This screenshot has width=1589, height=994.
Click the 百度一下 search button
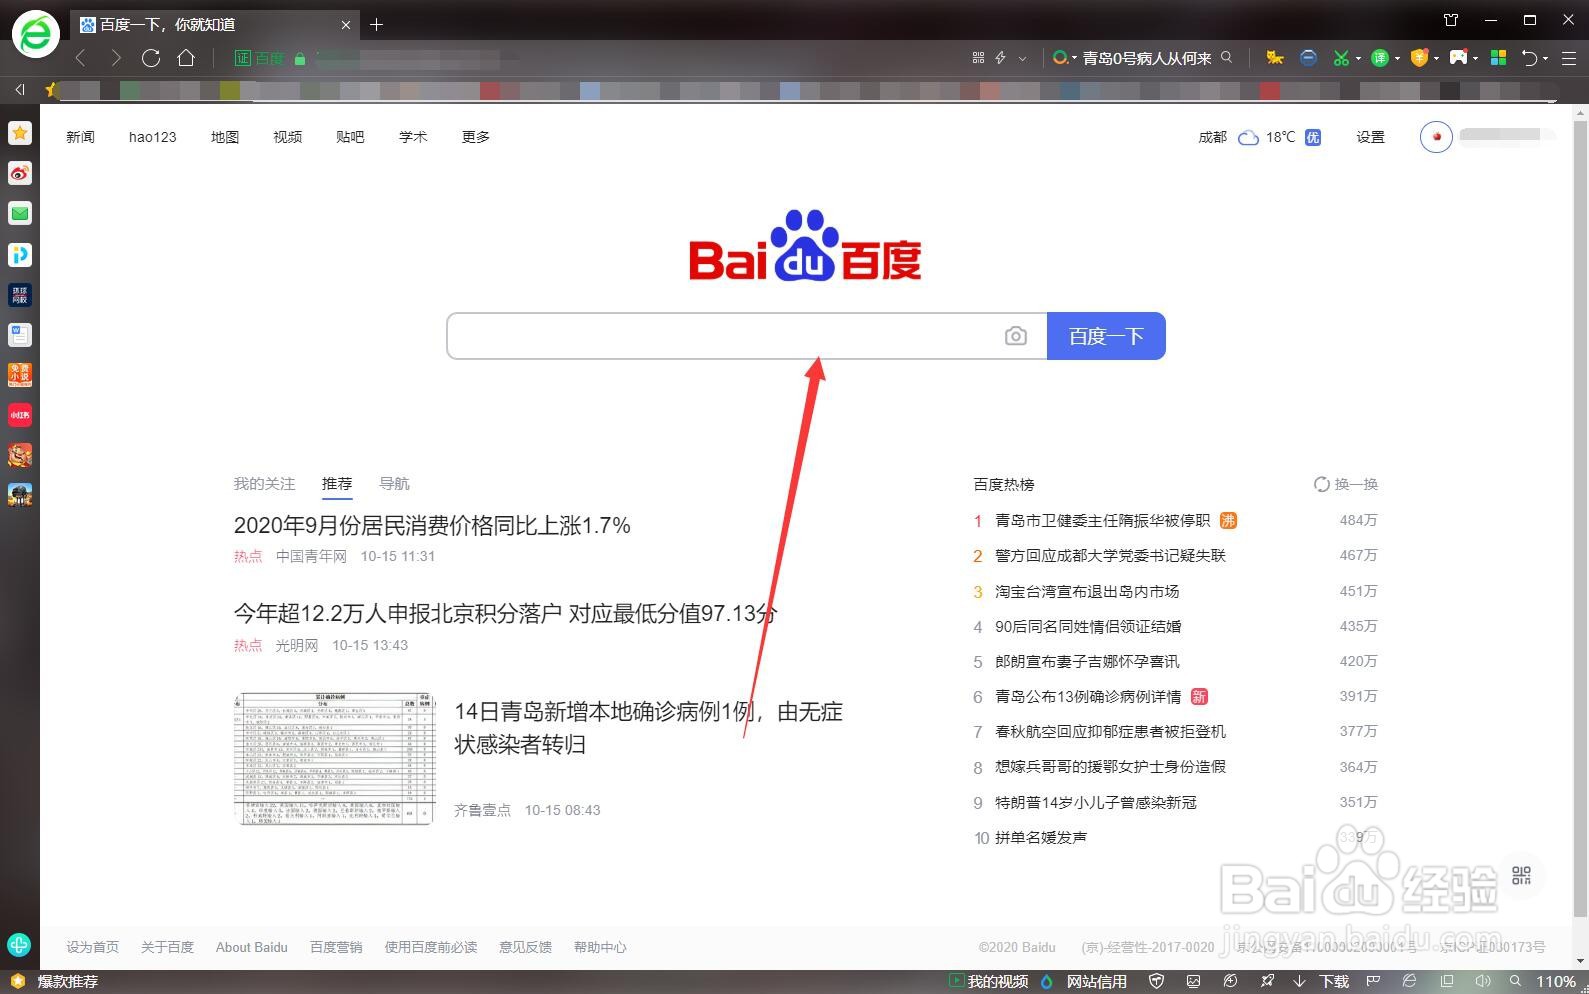(x=1106, y=336)
